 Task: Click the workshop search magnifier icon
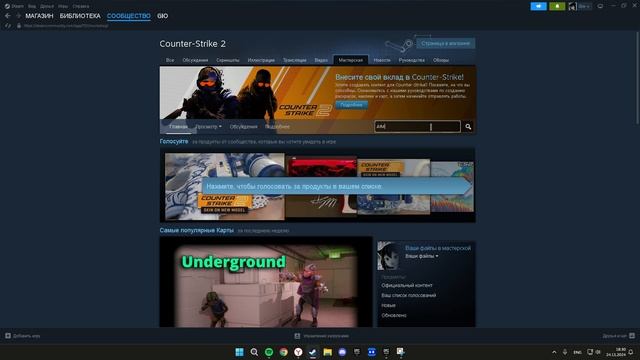pyautogui.click(x=468, y=127)
